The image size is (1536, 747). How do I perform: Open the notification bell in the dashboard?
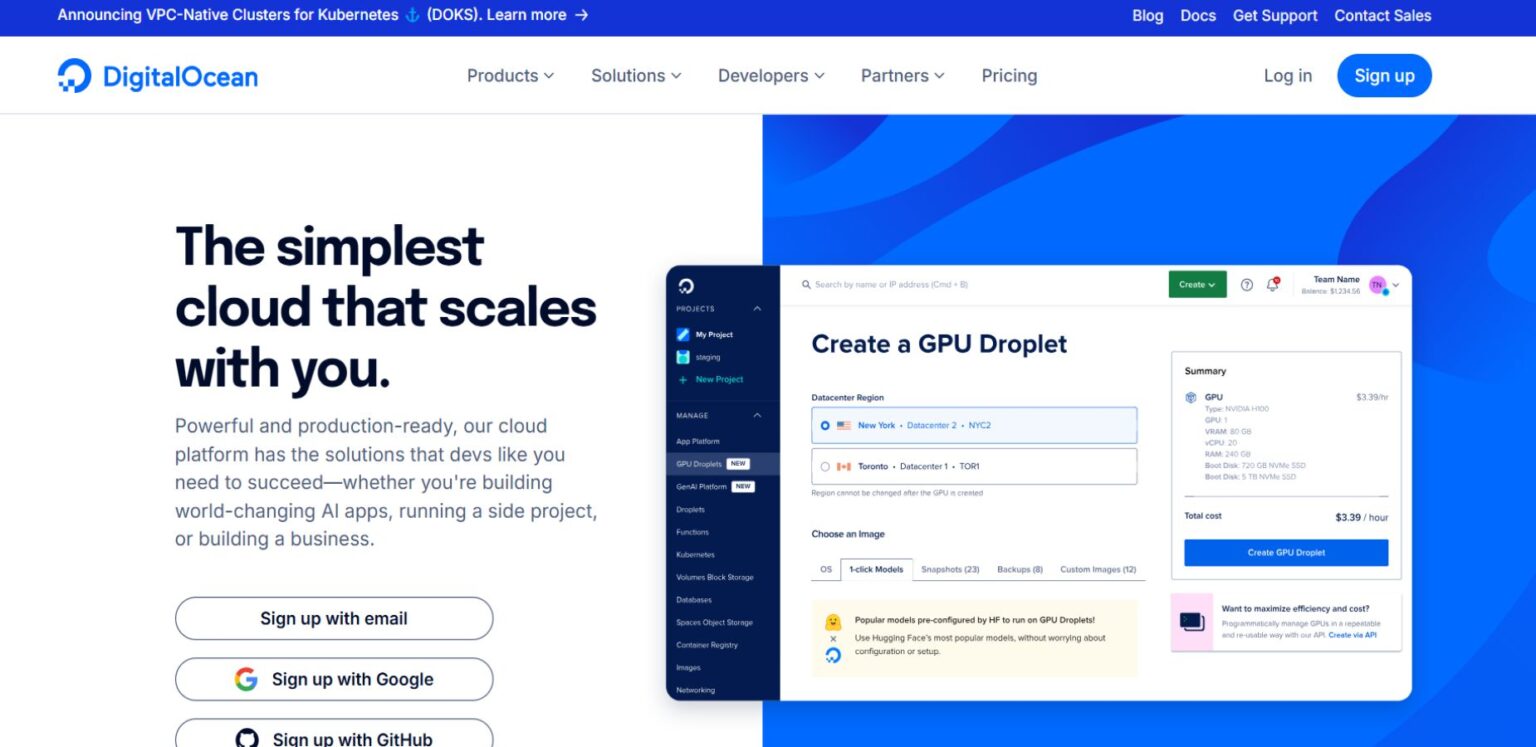(x=1271, y=285)
